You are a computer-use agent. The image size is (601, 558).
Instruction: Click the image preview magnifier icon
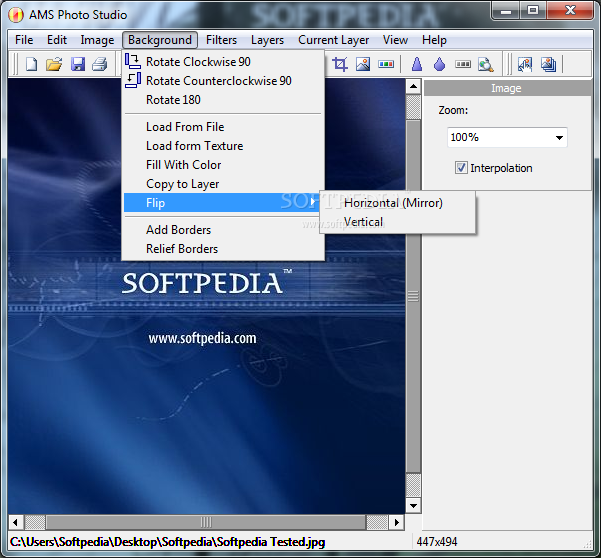tap(486, 64)
